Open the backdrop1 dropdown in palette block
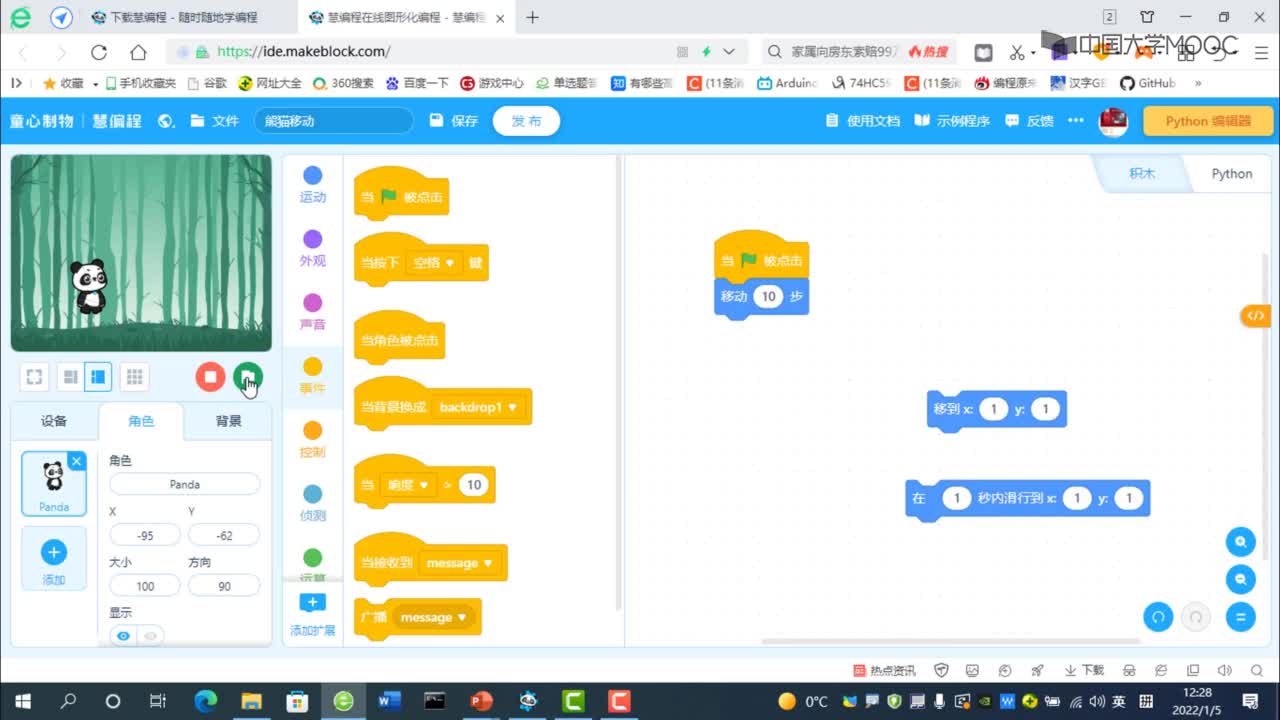The height and width of the screenshot is (720, 1280). pos(479,407)
